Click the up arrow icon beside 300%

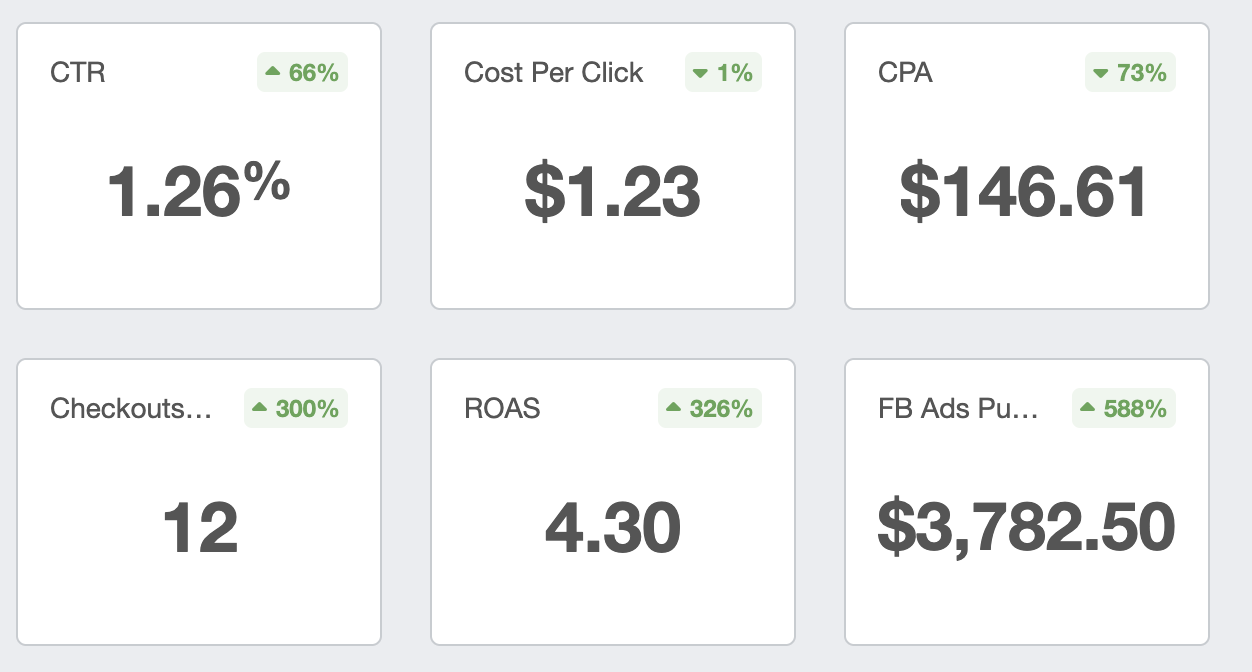260,408
